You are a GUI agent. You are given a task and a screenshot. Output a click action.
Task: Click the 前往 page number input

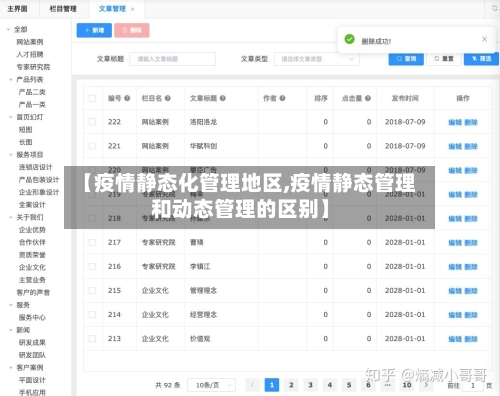[x=472, y=385]
